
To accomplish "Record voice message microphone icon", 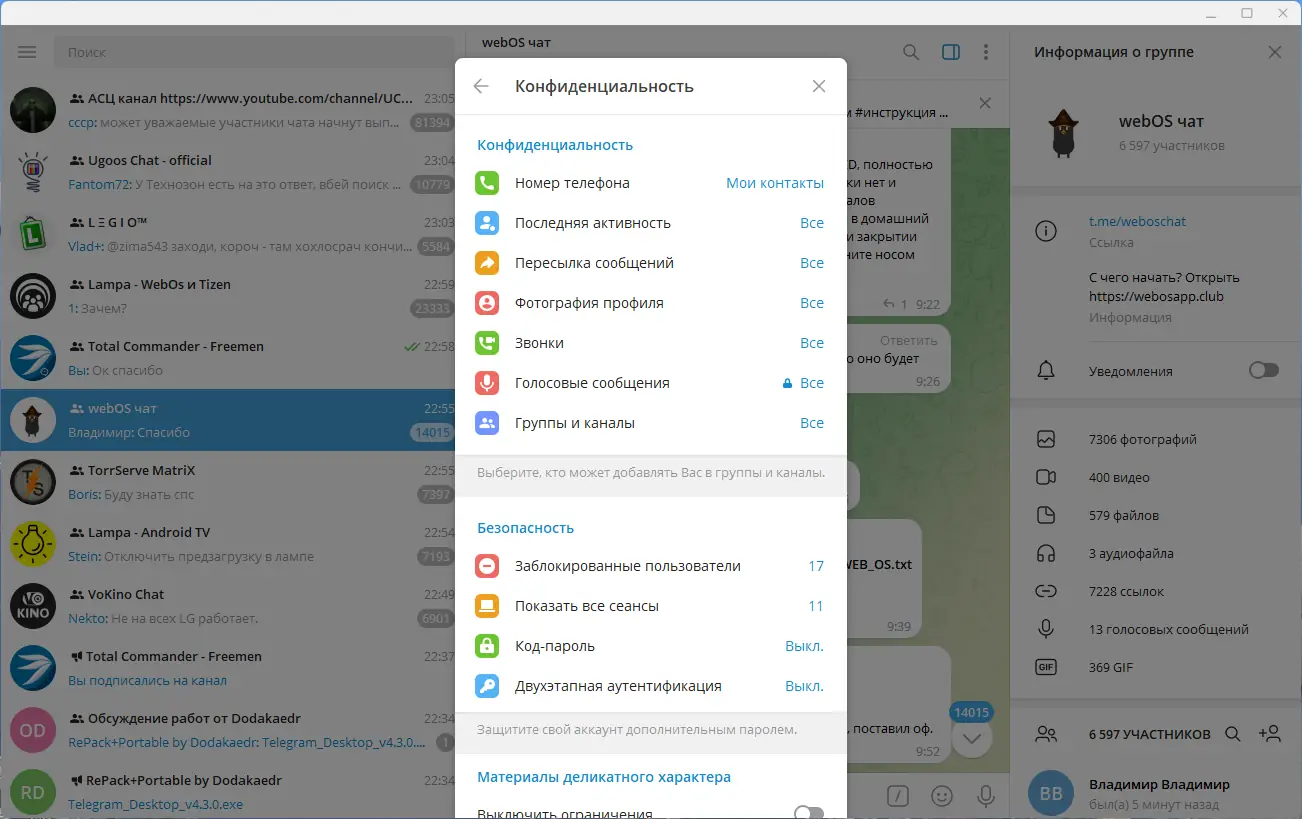I will coord(986,795).
